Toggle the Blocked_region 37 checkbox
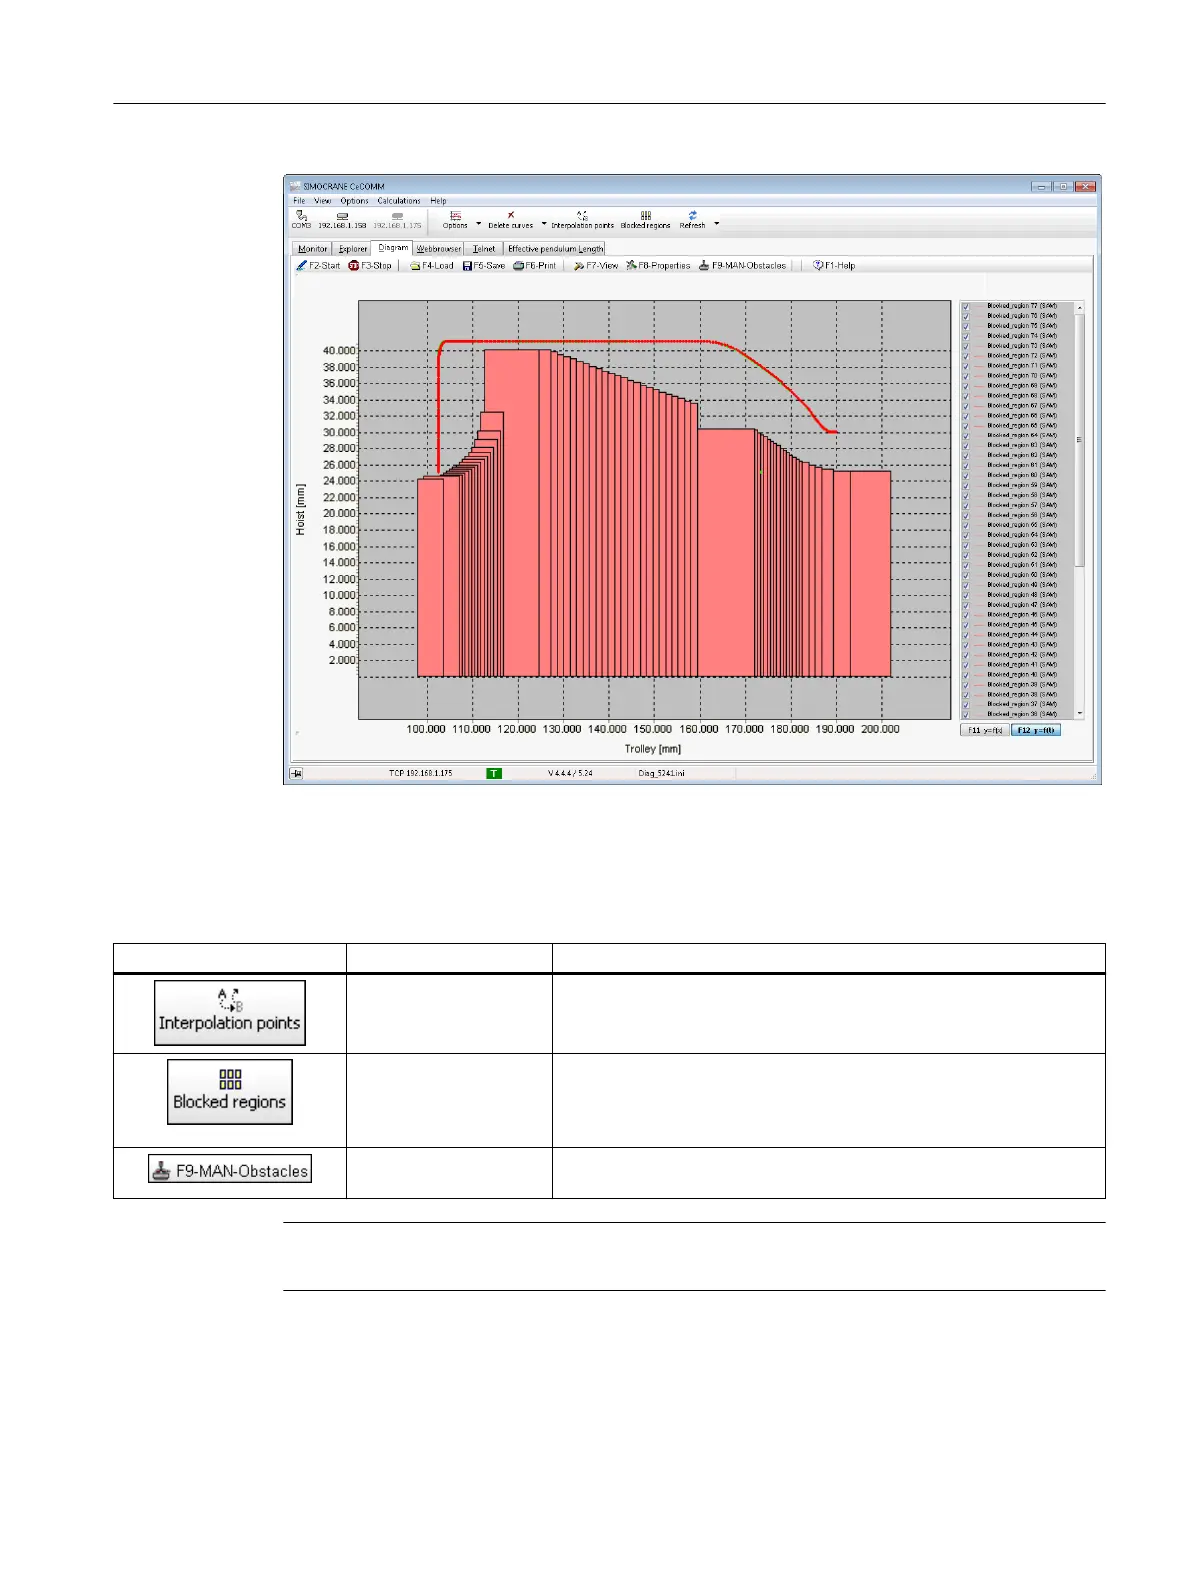This screenshot has height=1587, width=1191. [x=966, y=704]
